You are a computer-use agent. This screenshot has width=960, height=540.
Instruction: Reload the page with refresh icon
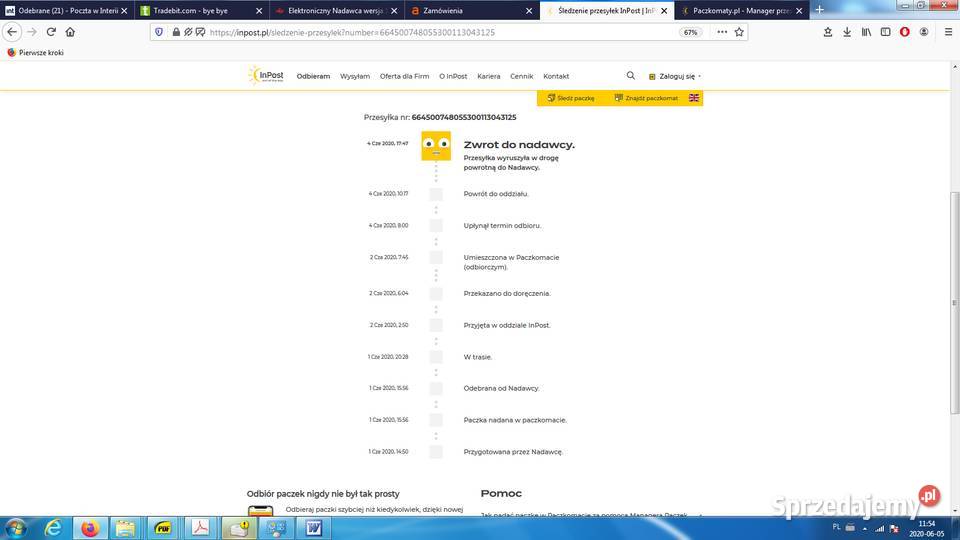(51, 32)
